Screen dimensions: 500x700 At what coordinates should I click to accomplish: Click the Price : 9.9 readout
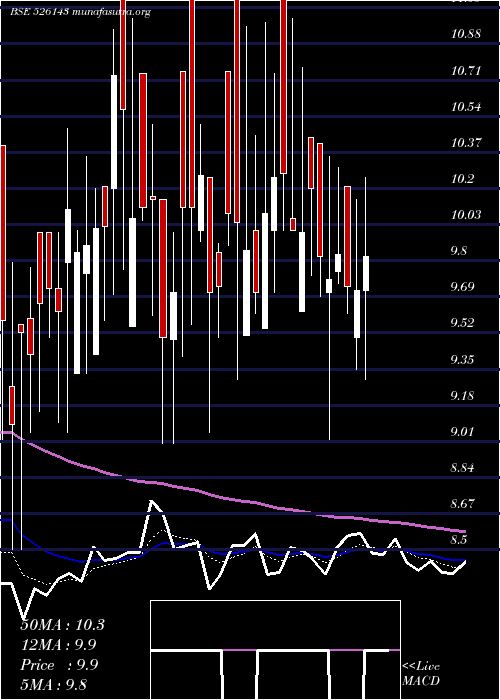point(59,665)
